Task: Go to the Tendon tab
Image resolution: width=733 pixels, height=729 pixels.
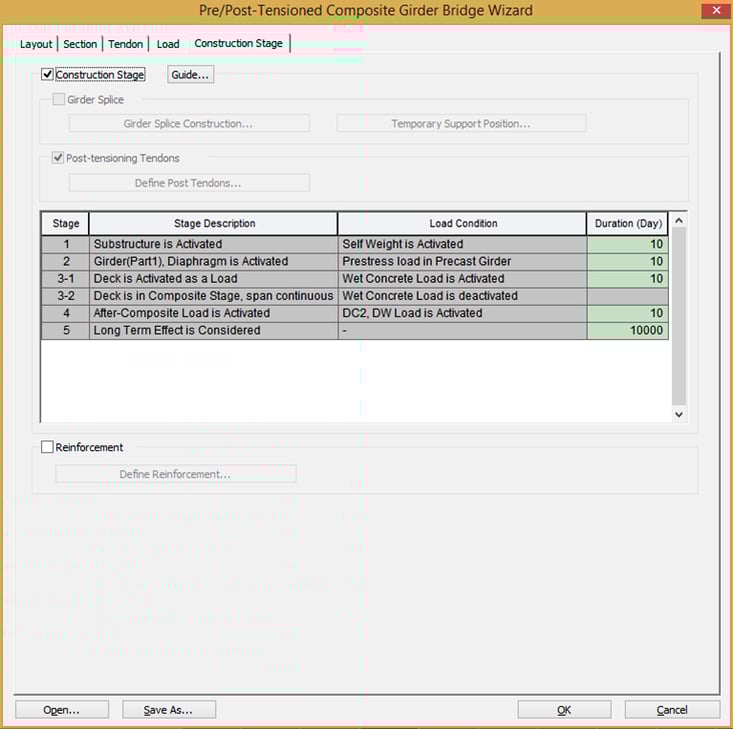Action: [x=126, y=44]
